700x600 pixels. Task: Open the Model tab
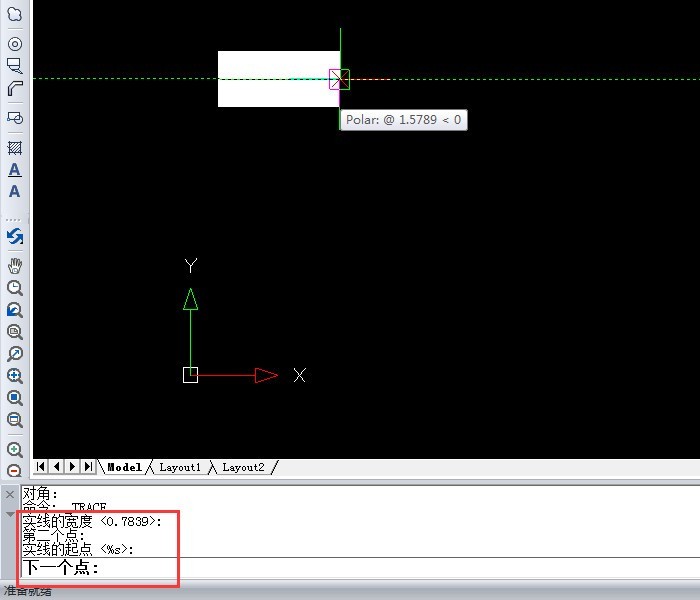(x=124, y=467)
